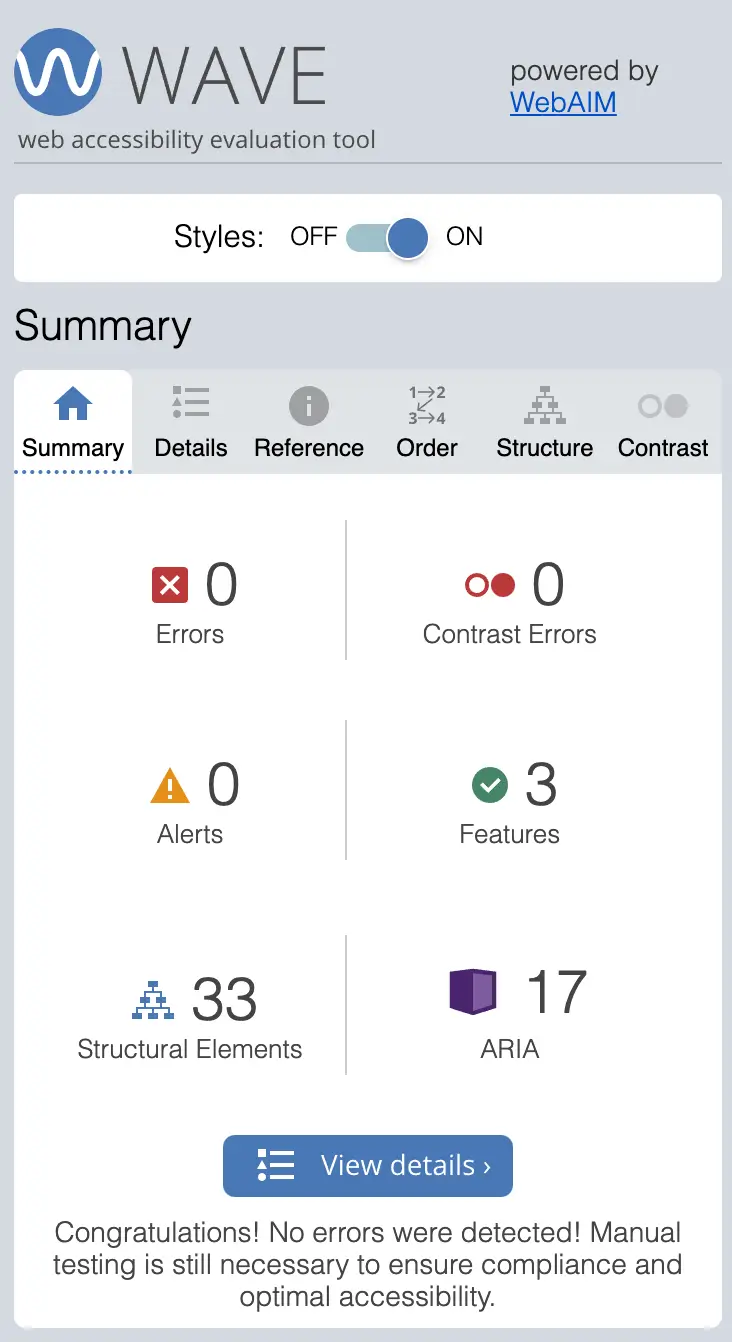Screen dimensions: 732x1342
Task: Click the Order numbered sequence icon
Action: (x=426, y=404)
